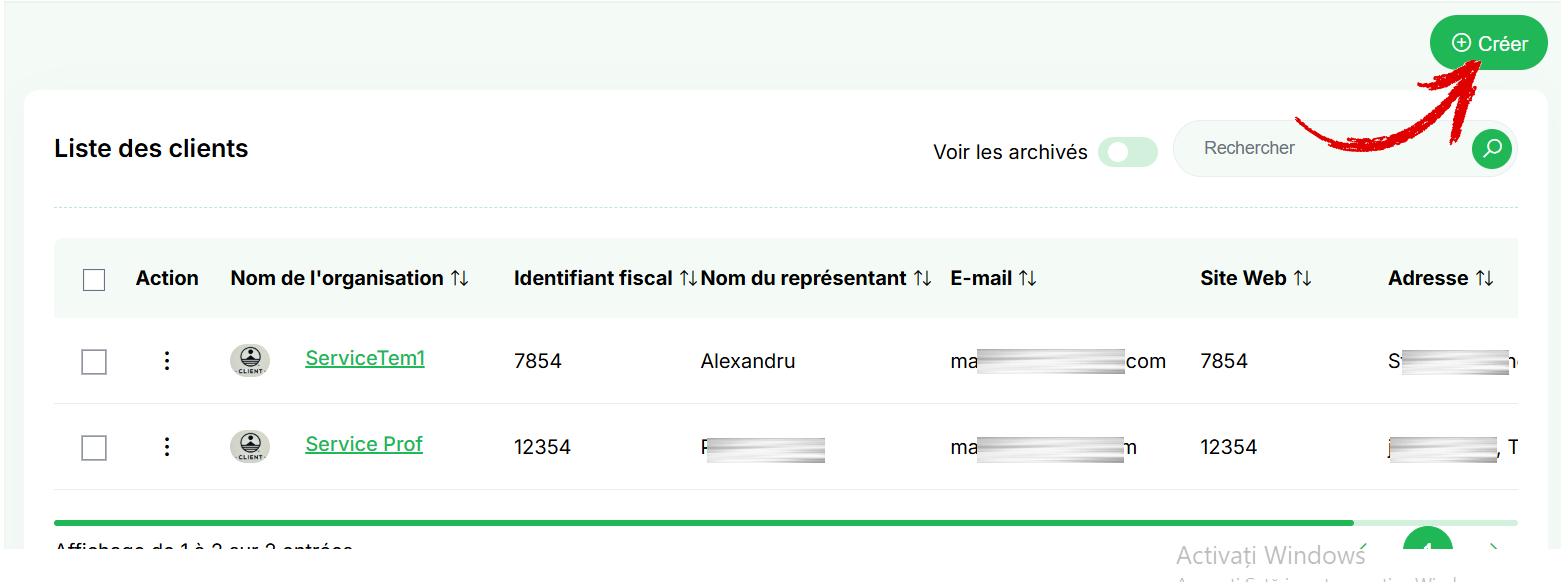
Task: Click the Service Prof client logo thumbnail
Action: click(250, 447)
